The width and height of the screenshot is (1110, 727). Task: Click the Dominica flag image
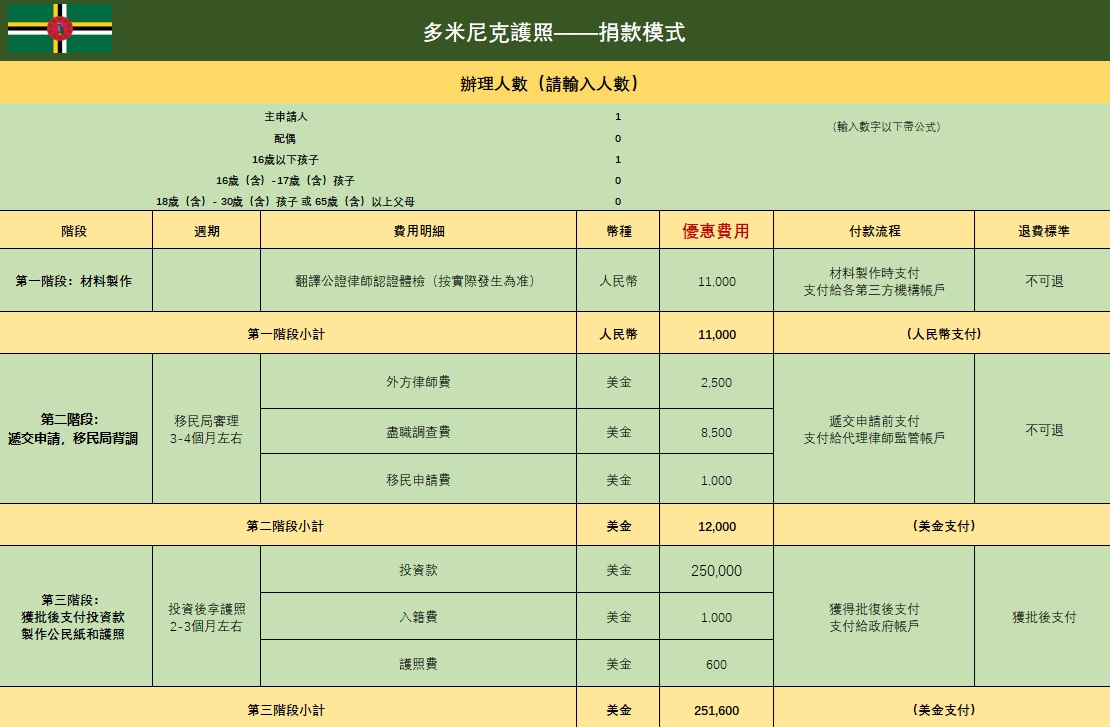[60, 29]
